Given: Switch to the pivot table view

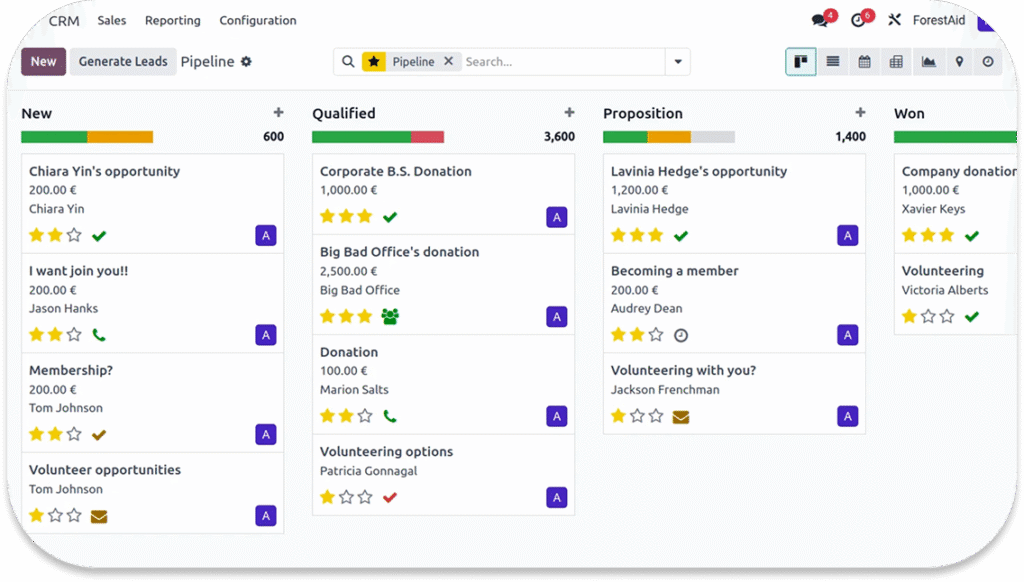Looking at the screenshot, I should pyautogui.click(x=896, y=62).
